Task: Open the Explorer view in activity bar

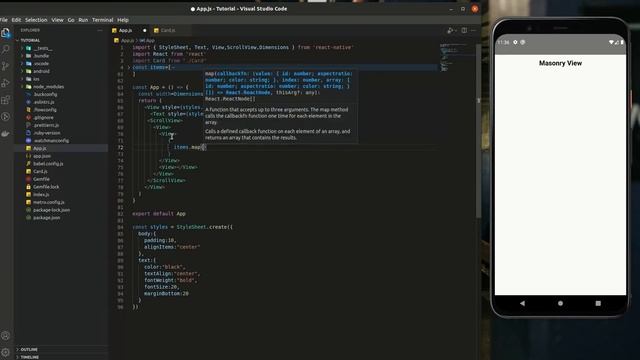Action: [6, 33]
